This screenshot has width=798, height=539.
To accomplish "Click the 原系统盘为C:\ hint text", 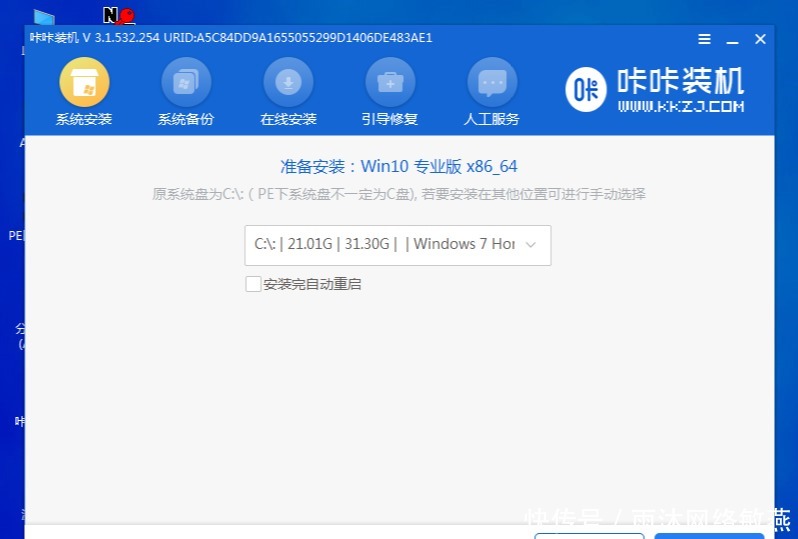I will click(x=398, y=194).
